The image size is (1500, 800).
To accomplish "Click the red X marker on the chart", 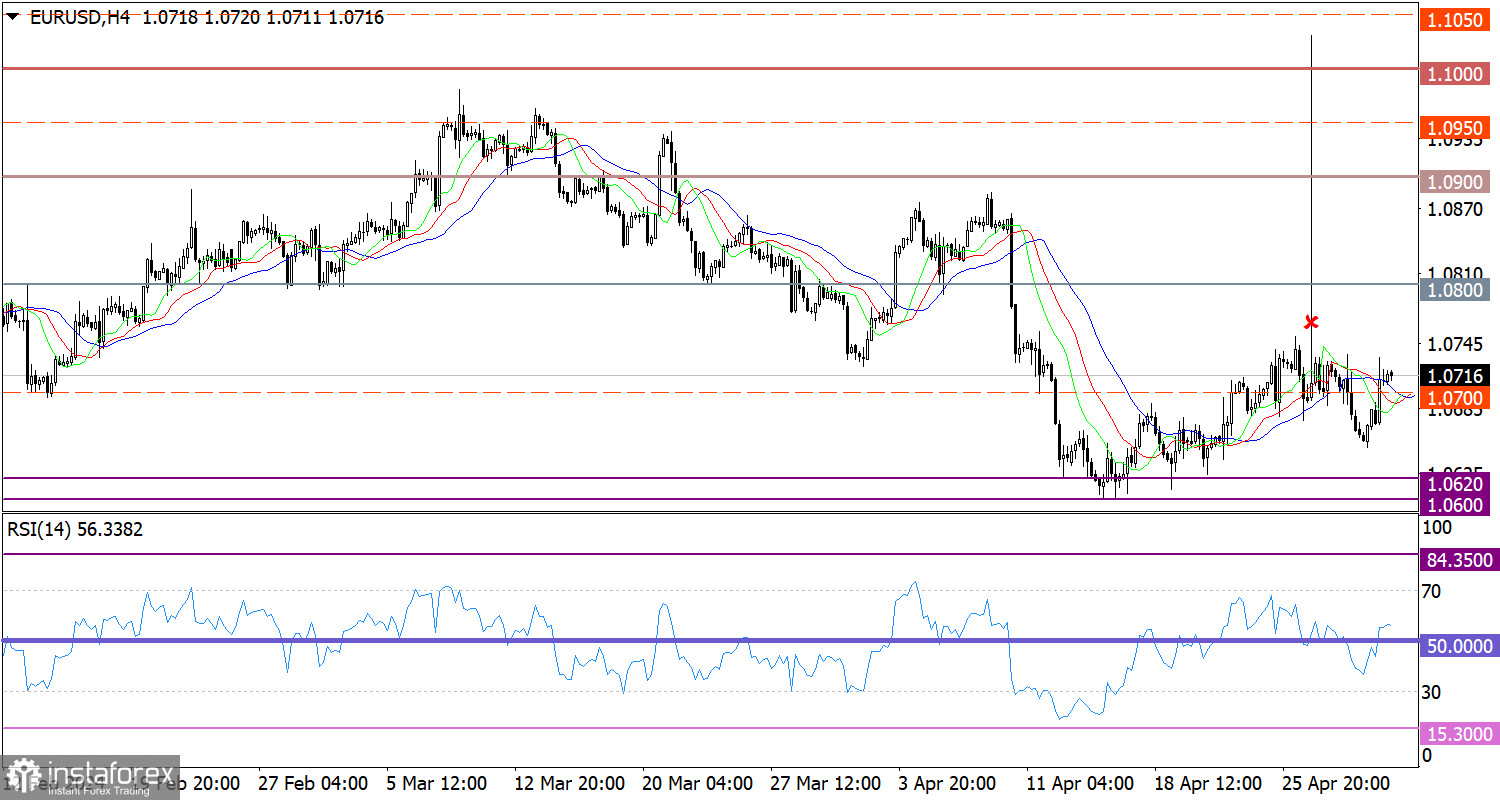I will coord(1311,322).
